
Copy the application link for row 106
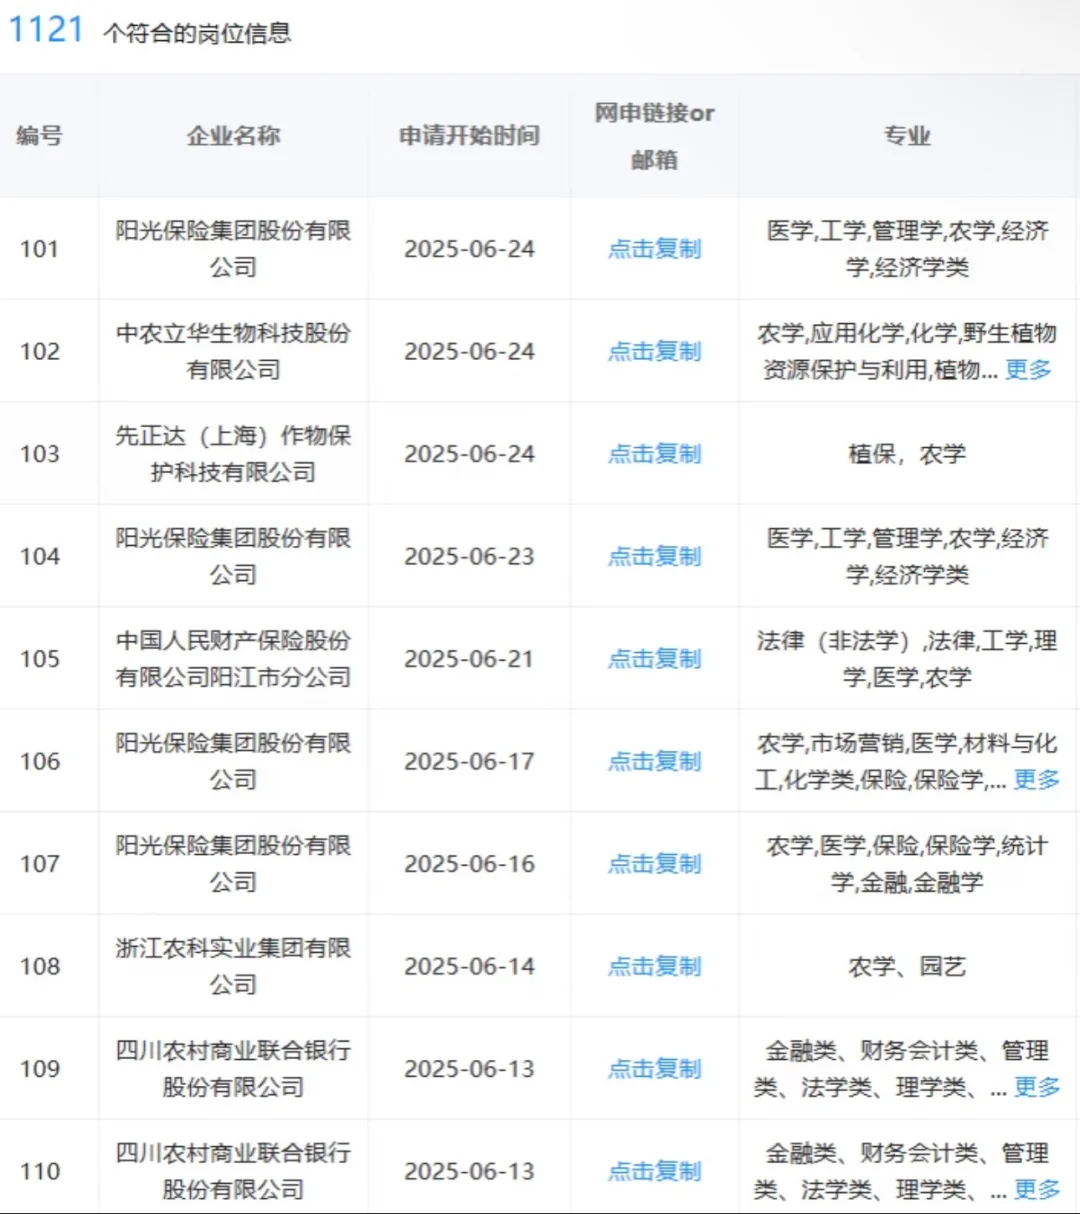coord(655,762)
